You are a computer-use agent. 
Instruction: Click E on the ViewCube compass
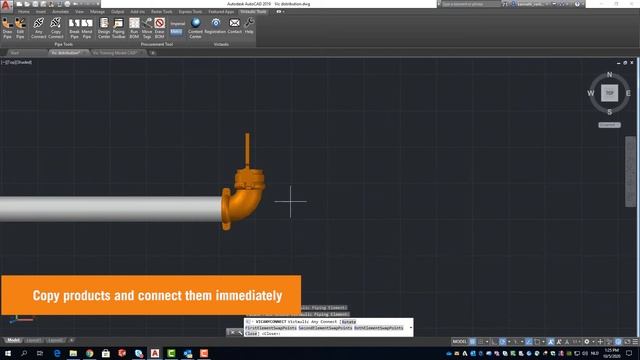click(x=628, y=93)
